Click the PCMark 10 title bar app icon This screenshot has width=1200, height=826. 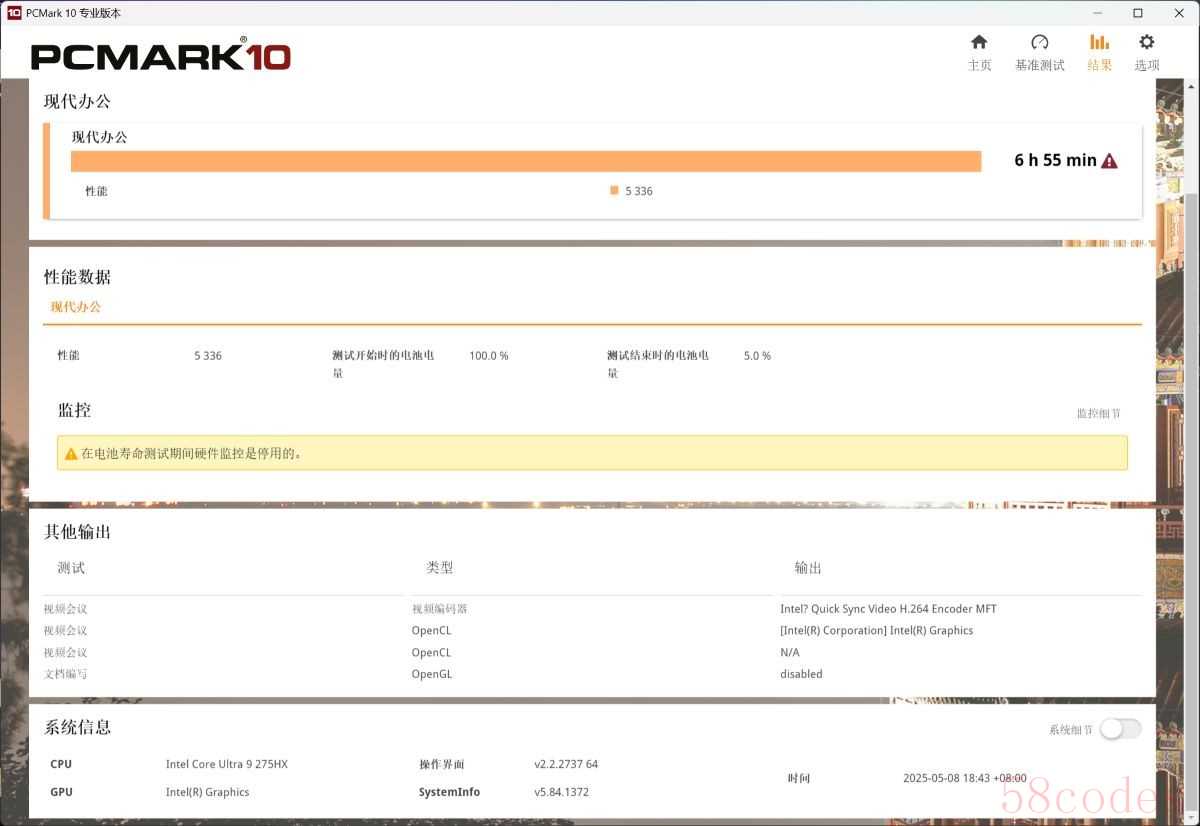coord(14,13)
